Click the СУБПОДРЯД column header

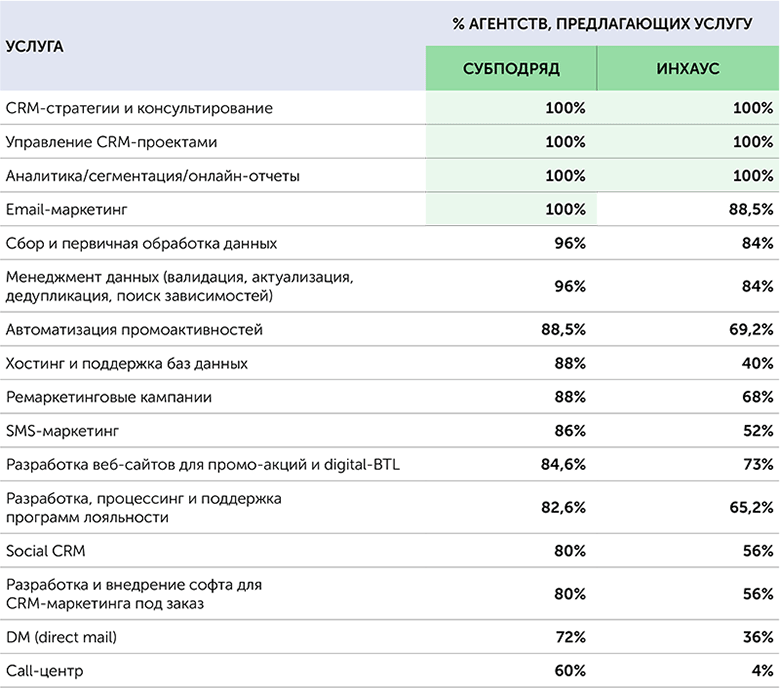click(511, 69)
